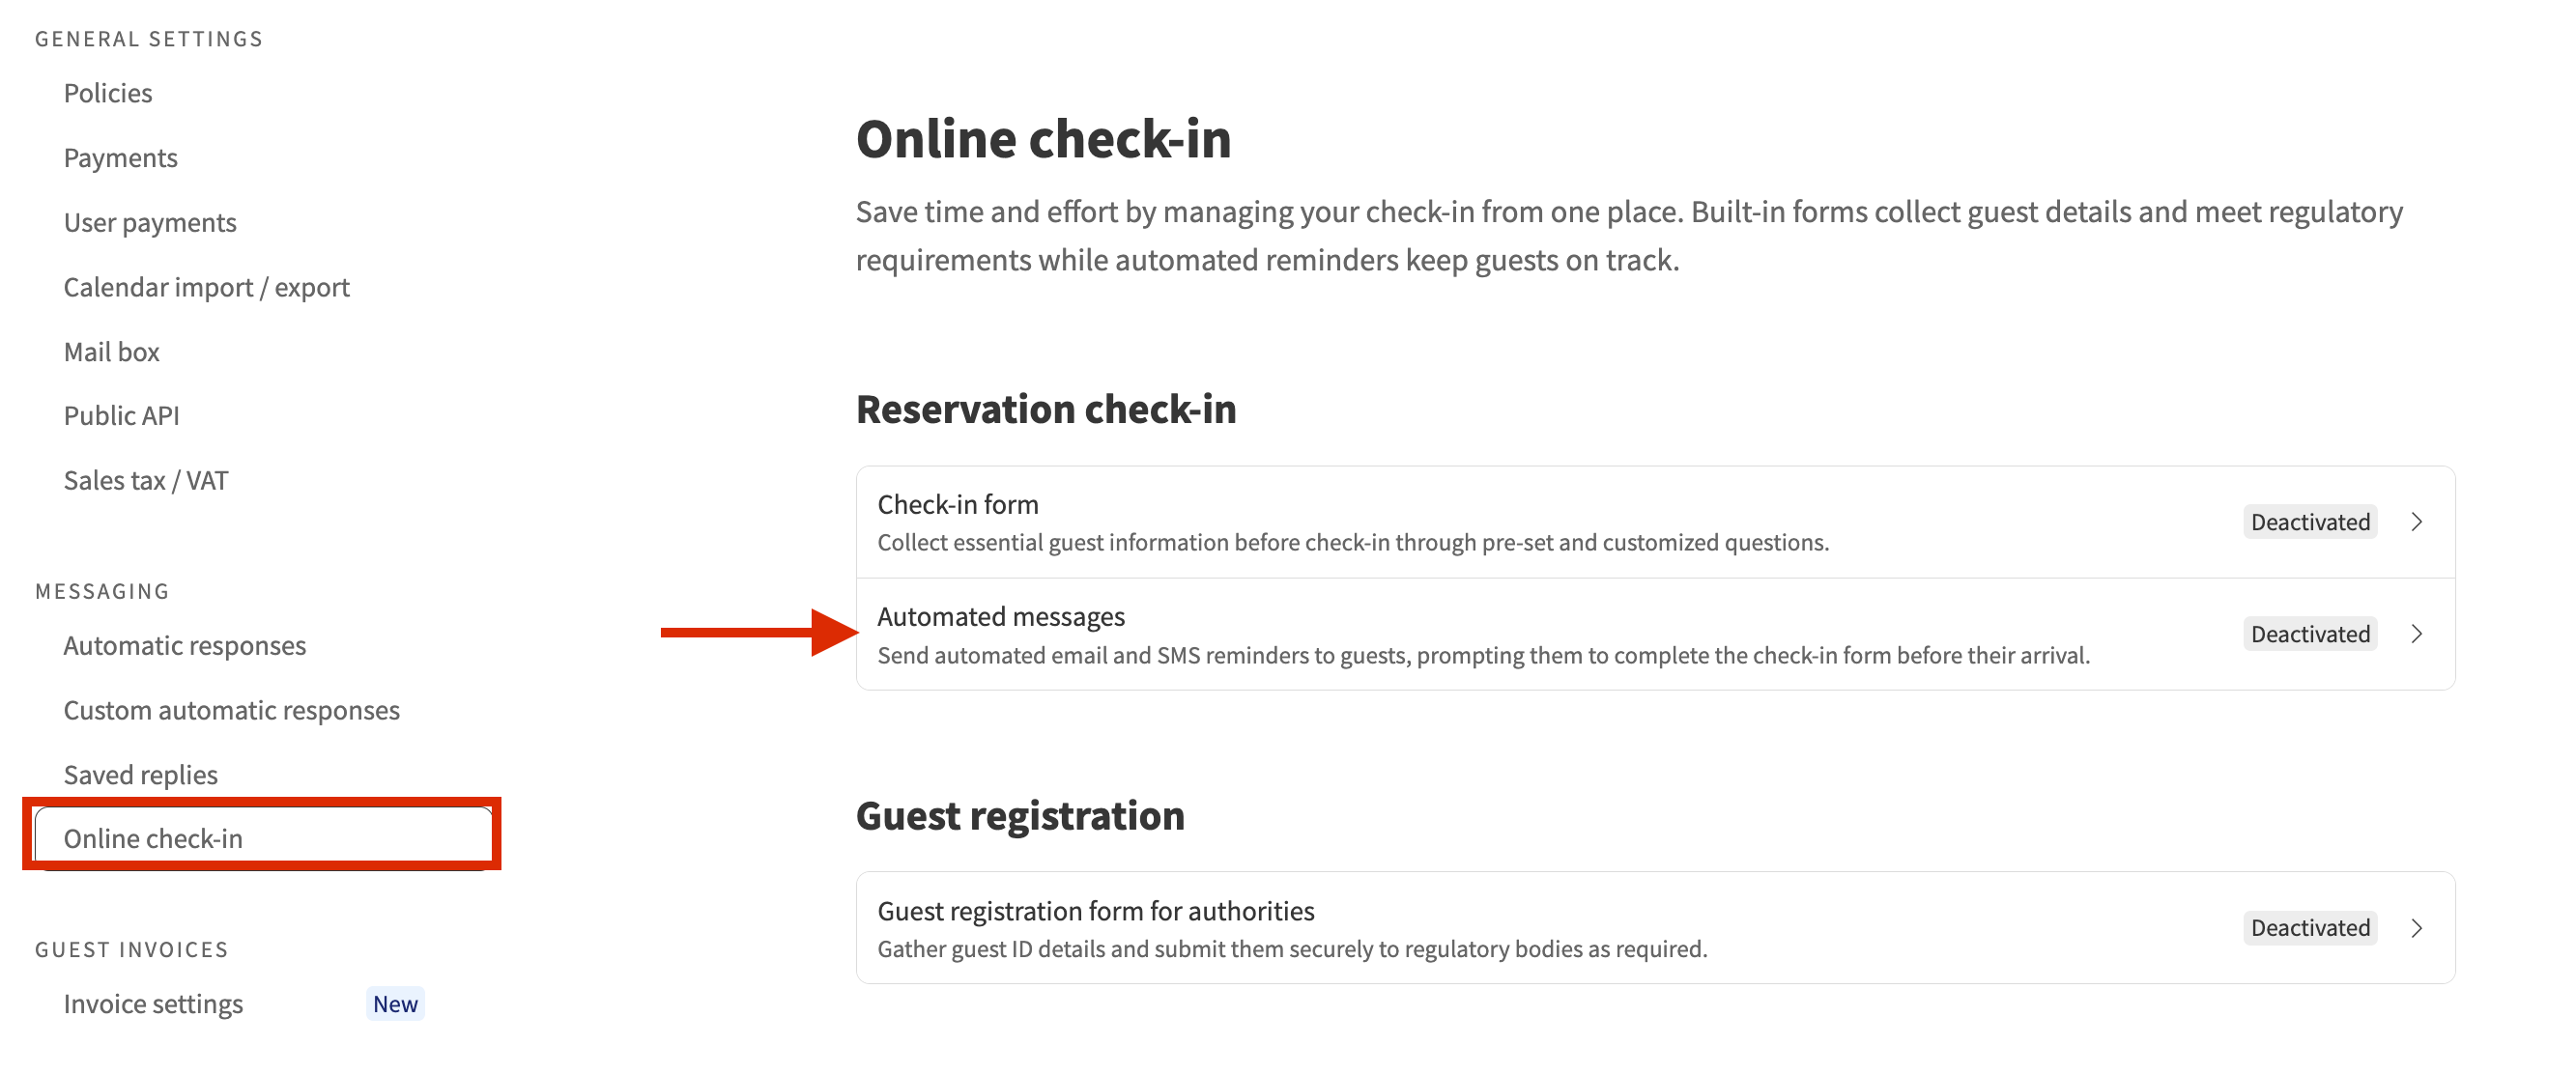Open the Policies settings page
Viewport: 2576px width, 1074px height.
[x=108, y=93]
